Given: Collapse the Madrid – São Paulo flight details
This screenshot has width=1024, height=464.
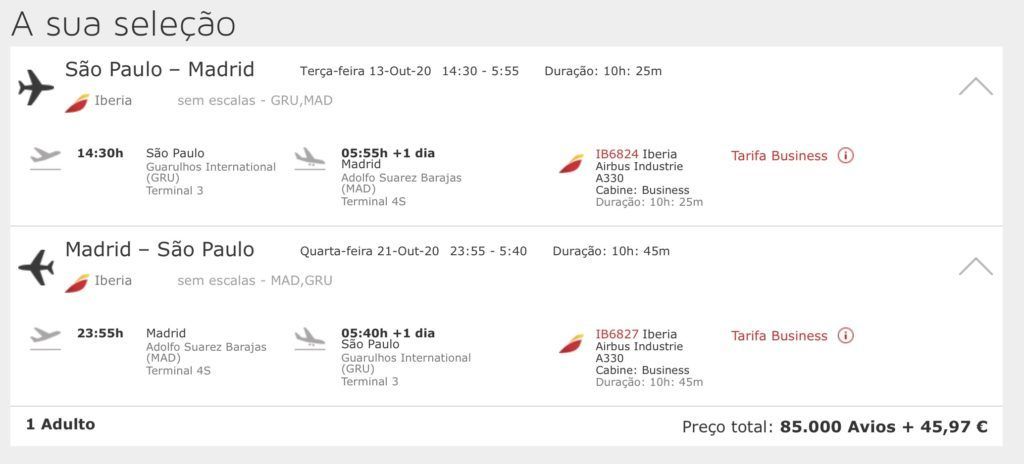Looking at the screenshot, I should pos(976,266).
